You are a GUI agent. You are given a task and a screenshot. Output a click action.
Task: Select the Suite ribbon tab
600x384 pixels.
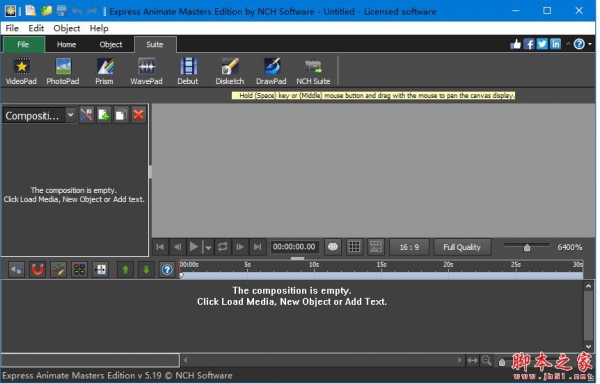tap(155, 44)
